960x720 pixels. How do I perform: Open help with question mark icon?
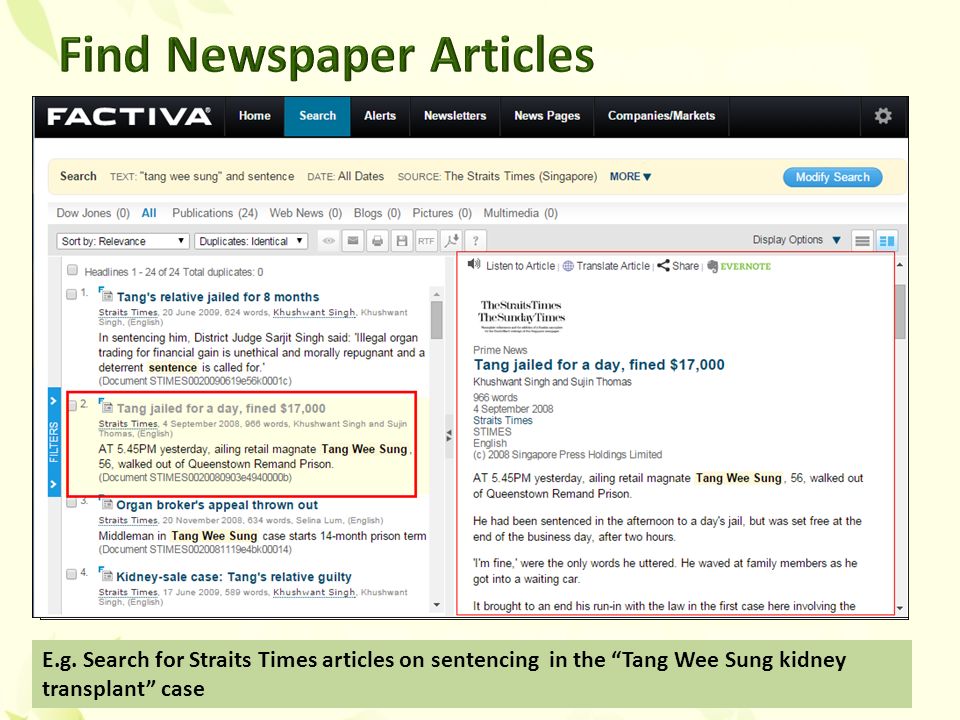[x=475, y=241]
